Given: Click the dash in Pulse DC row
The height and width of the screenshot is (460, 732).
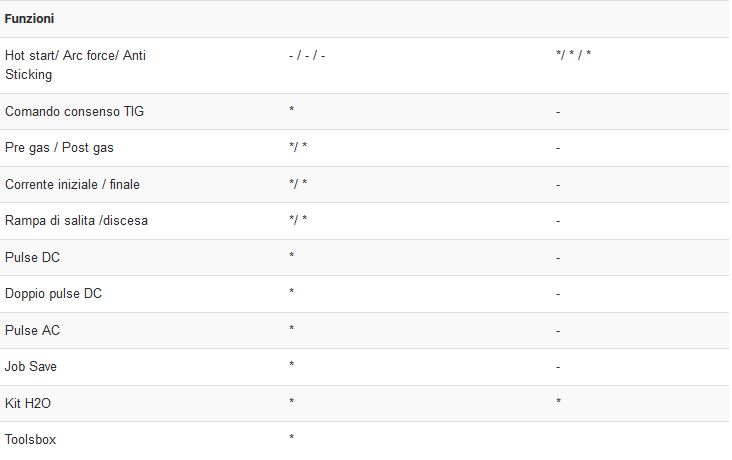Looking at the screenshot, I should click(558, 258).
